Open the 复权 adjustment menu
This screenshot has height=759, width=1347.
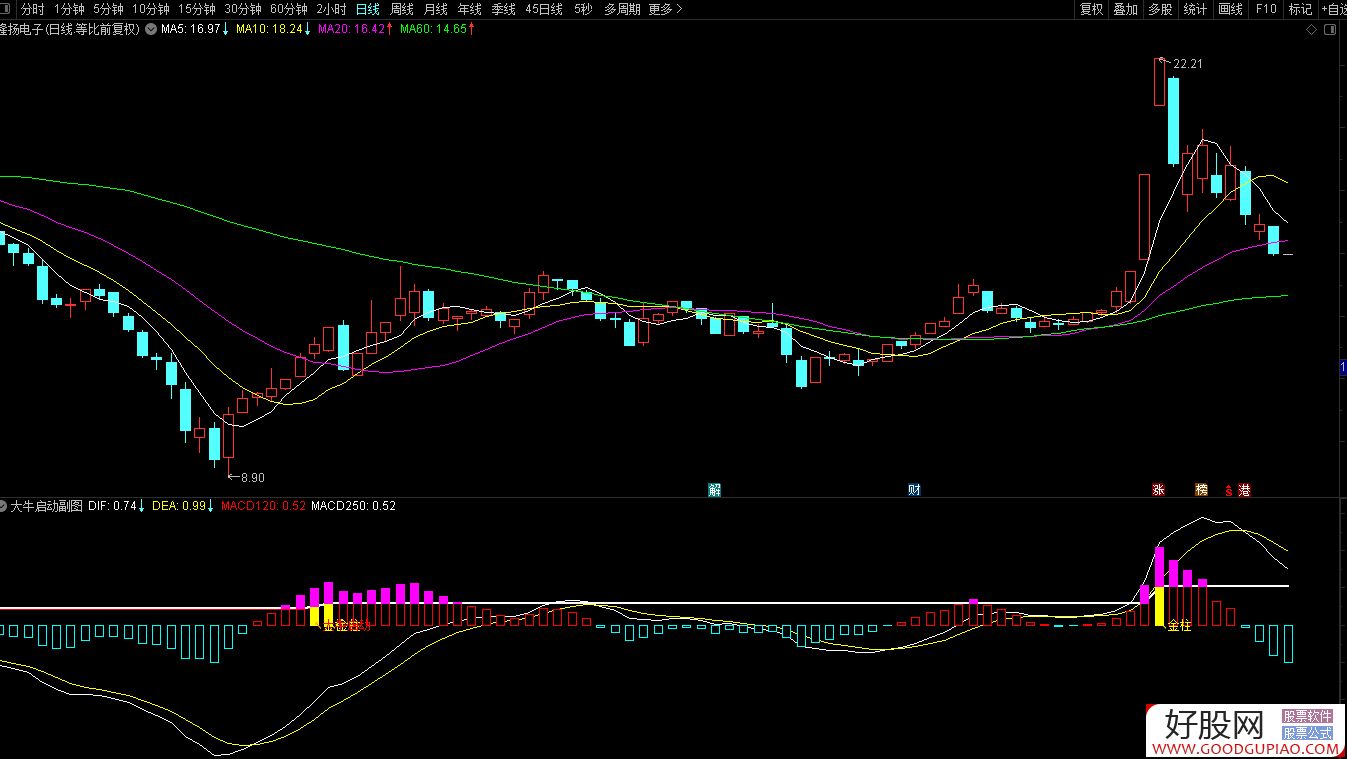pos(1091,9)
